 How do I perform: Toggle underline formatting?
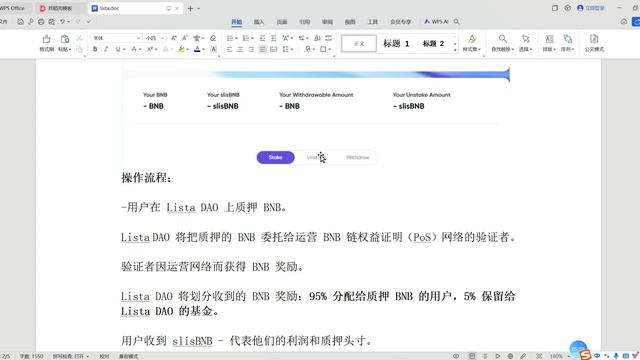pyautogui.click(x=118, y=49)
